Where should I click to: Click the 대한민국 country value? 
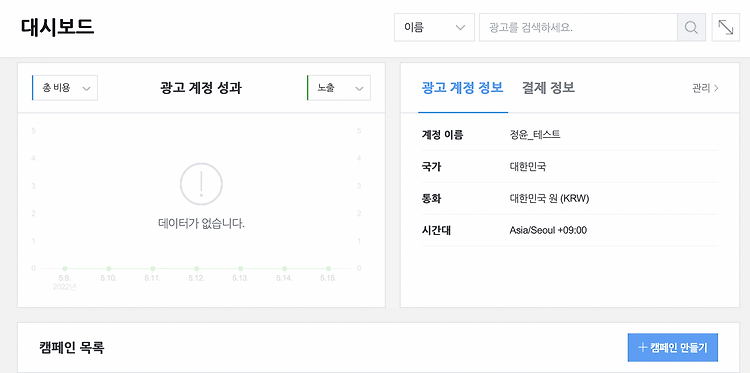528,167
